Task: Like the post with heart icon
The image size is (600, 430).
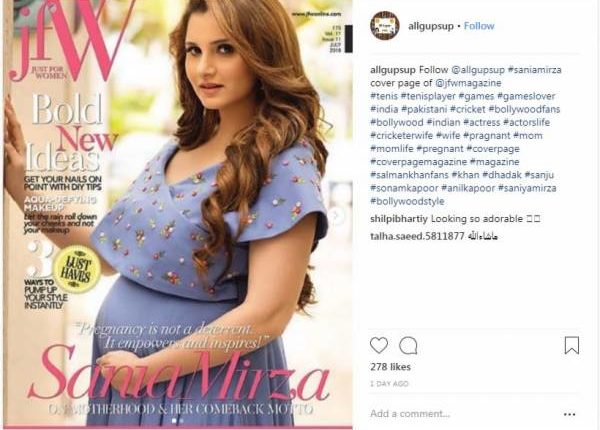Action: (379, 345)
